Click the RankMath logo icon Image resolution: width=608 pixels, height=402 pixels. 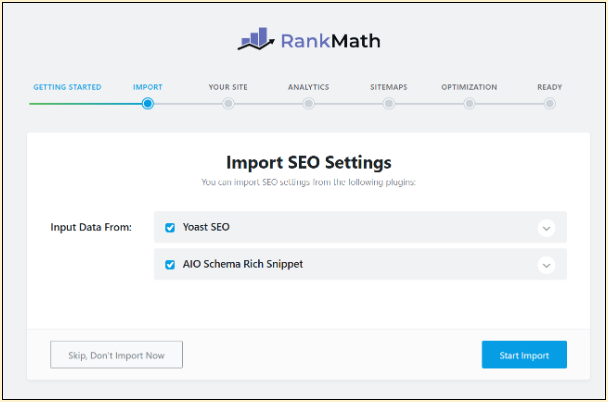[256, 39]
